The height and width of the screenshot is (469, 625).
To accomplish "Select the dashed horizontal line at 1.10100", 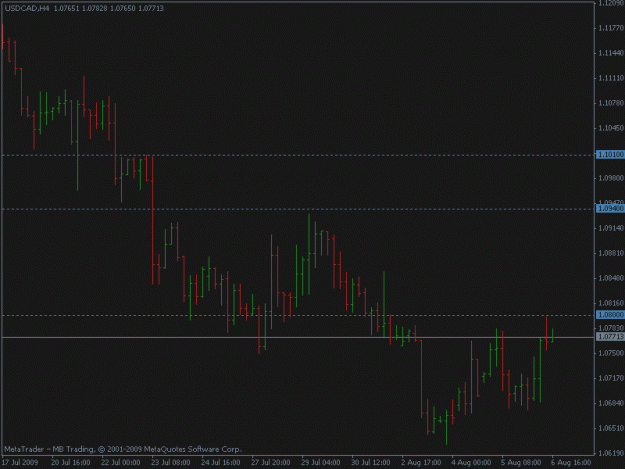I will (x=298, y=155).
